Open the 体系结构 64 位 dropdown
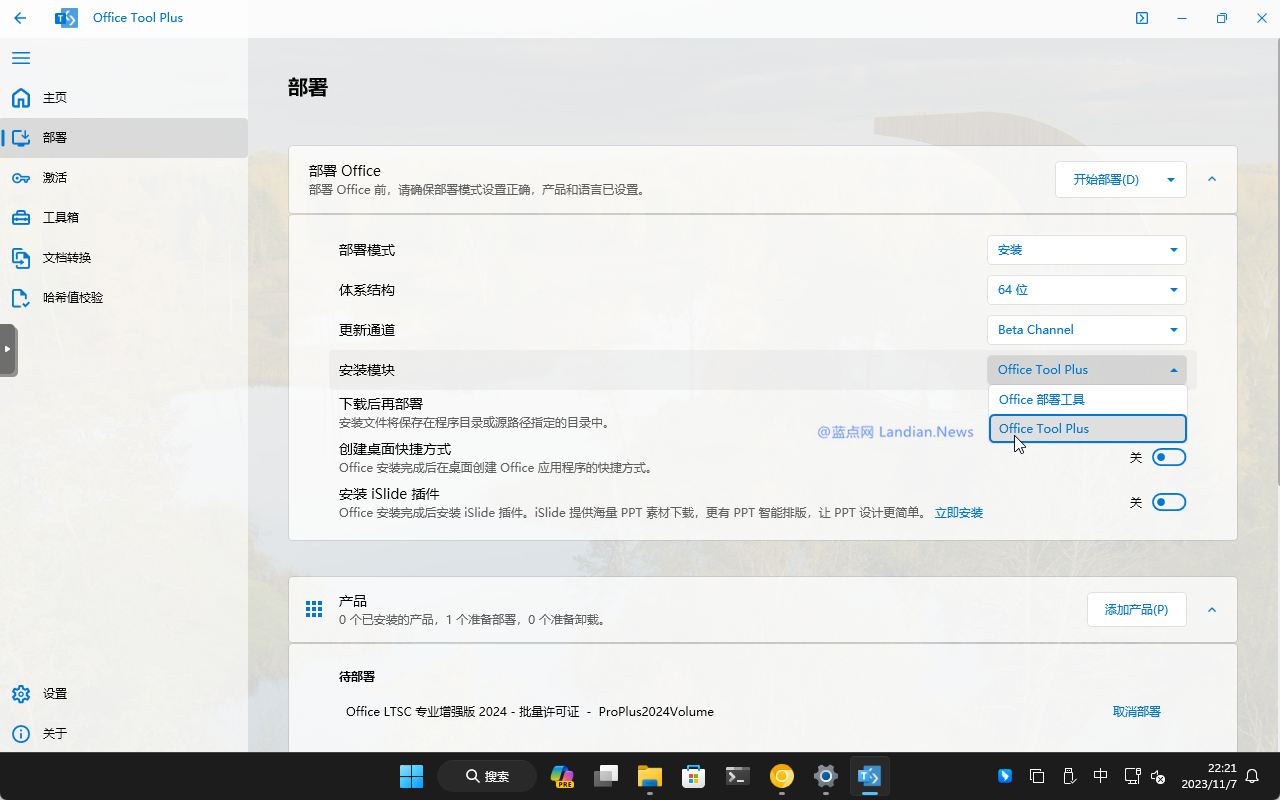Image resolution: width=1280 pixels, height=800 pixels. [1086, 290]
